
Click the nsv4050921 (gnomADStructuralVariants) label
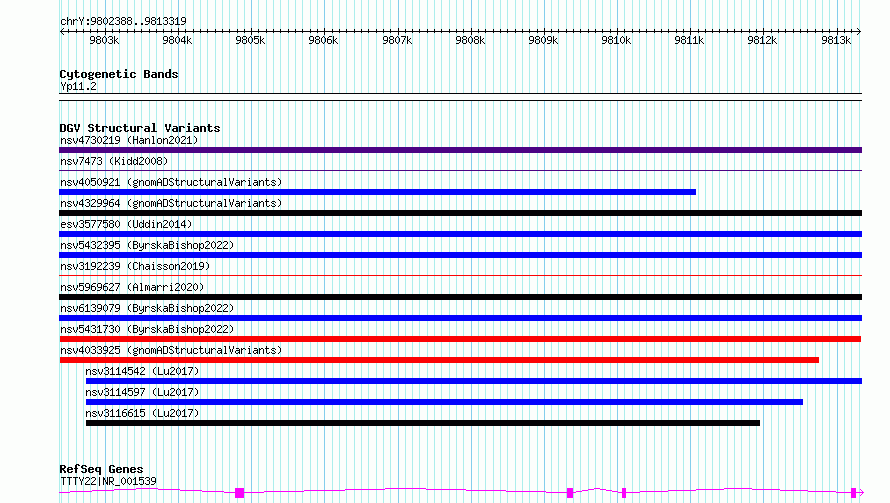[171, 182]
